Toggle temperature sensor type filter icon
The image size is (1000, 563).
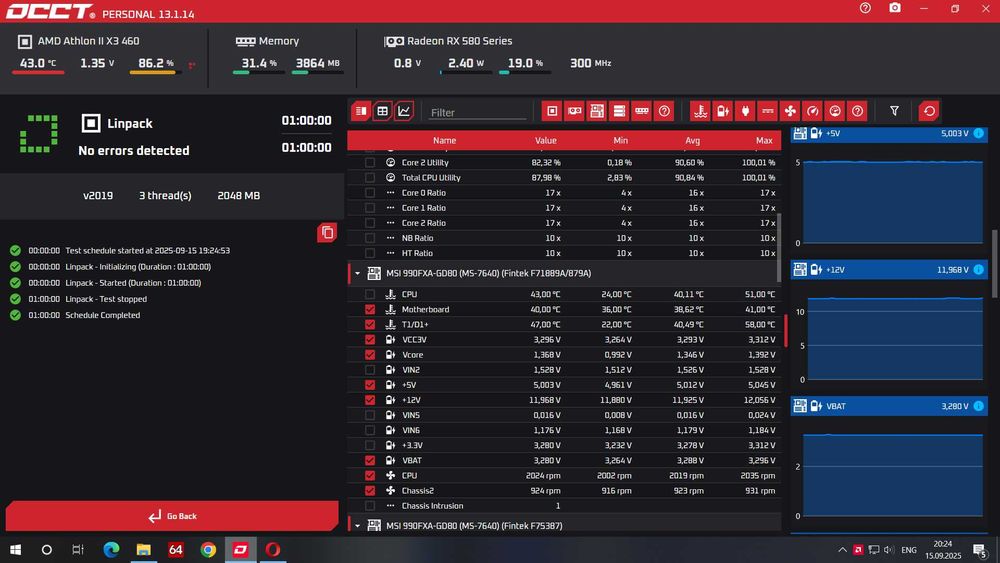[x=700, y=111]
